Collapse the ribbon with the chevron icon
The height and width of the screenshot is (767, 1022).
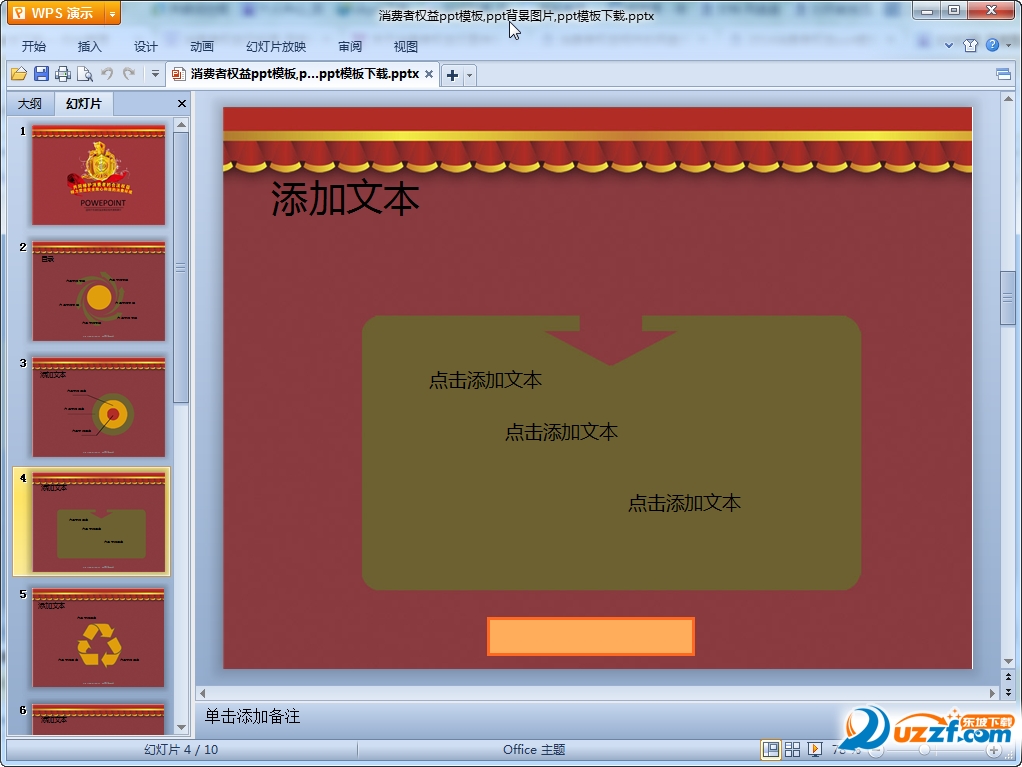949,46
